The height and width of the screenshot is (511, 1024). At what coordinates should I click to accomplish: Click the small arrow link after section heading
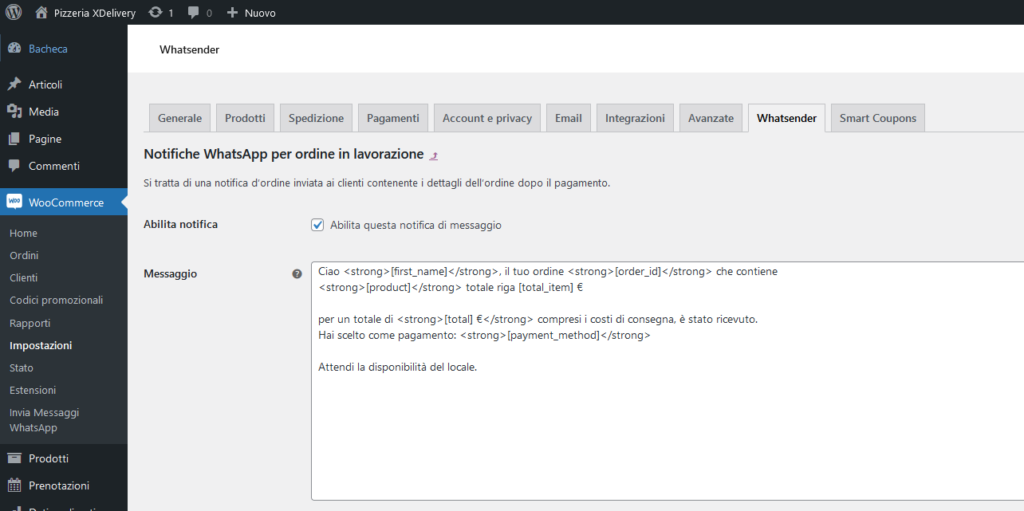tap(434, 156)
